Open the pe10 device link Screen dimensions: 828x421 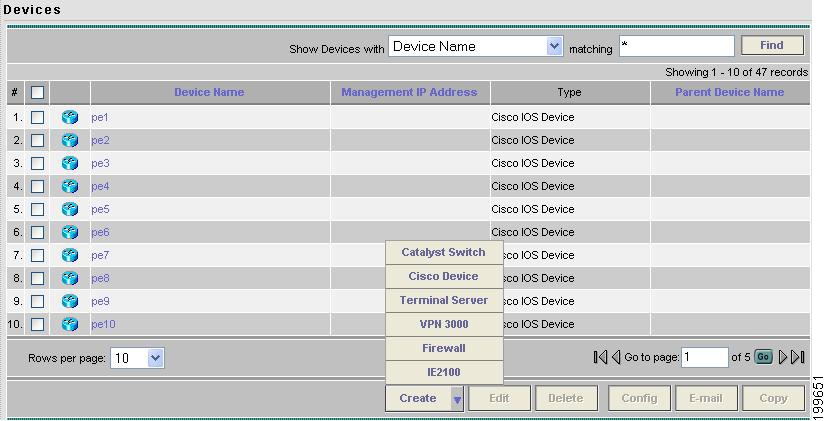coord(103,324)
